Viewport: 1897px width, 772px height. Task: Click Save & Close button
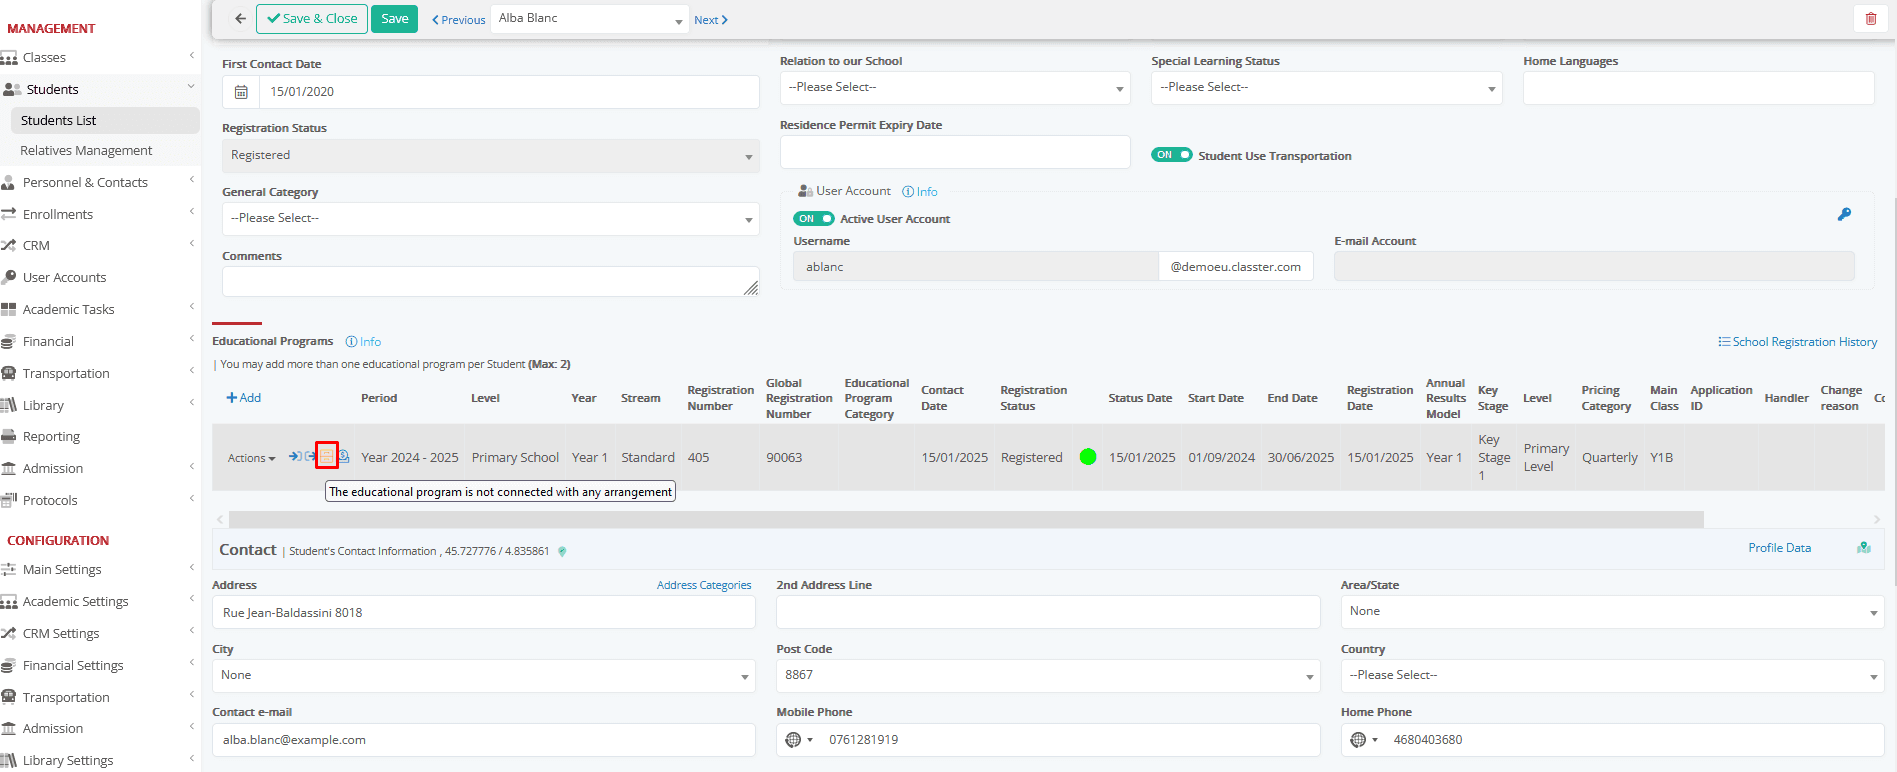click(x=312, y=19)
